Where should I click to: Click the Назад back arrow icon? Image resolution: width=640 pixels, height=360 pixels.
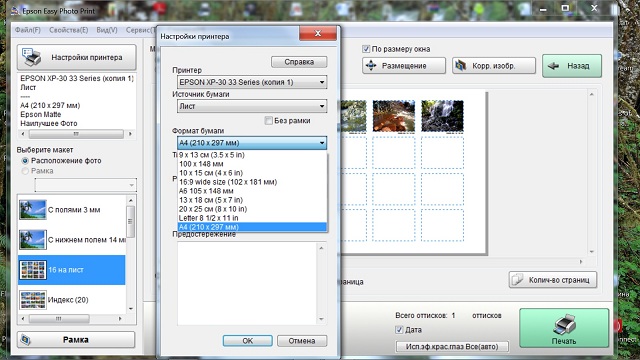tap(553, 66)
